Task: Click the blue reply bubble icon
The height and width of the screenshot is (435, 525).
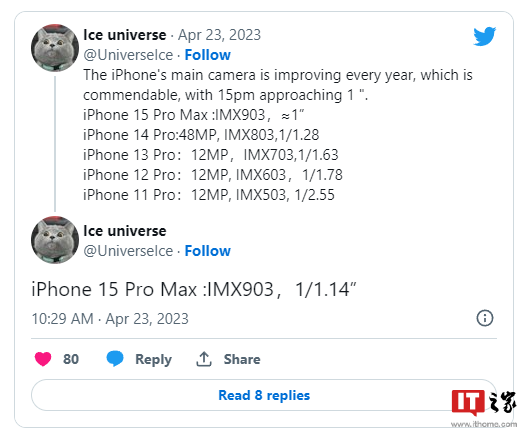Action: click(115, 359)
